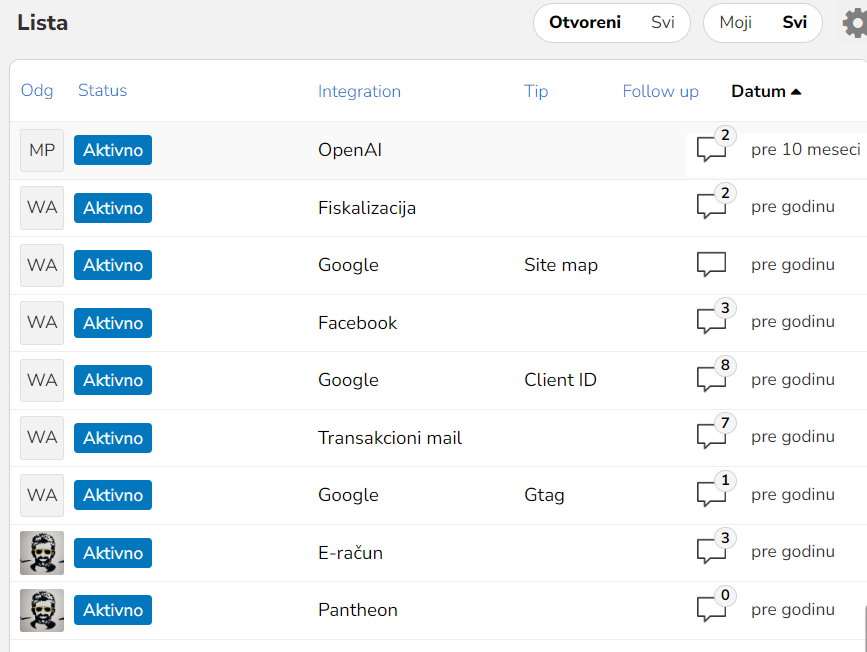
Task: Click comment icon on Pantheon row
Action: (711, 609)
